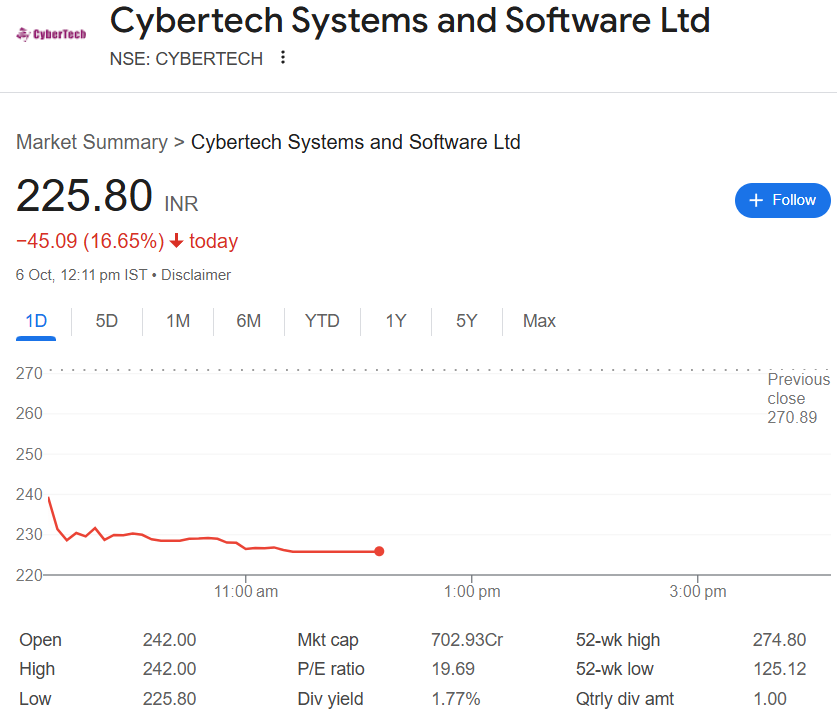Select the 1D time range tab
Image resolution: width=837 pixels, height=715 pixels.
[36, 321]
